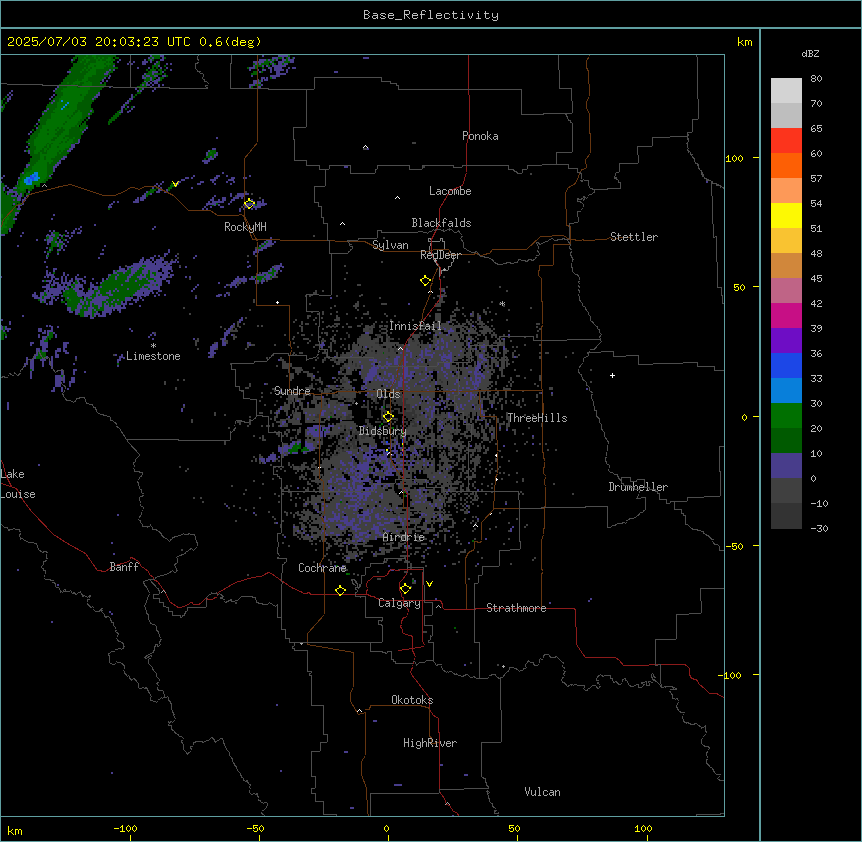Select the ThreeHills label
This screenshot has height=842, width=862.
(537, 418)
